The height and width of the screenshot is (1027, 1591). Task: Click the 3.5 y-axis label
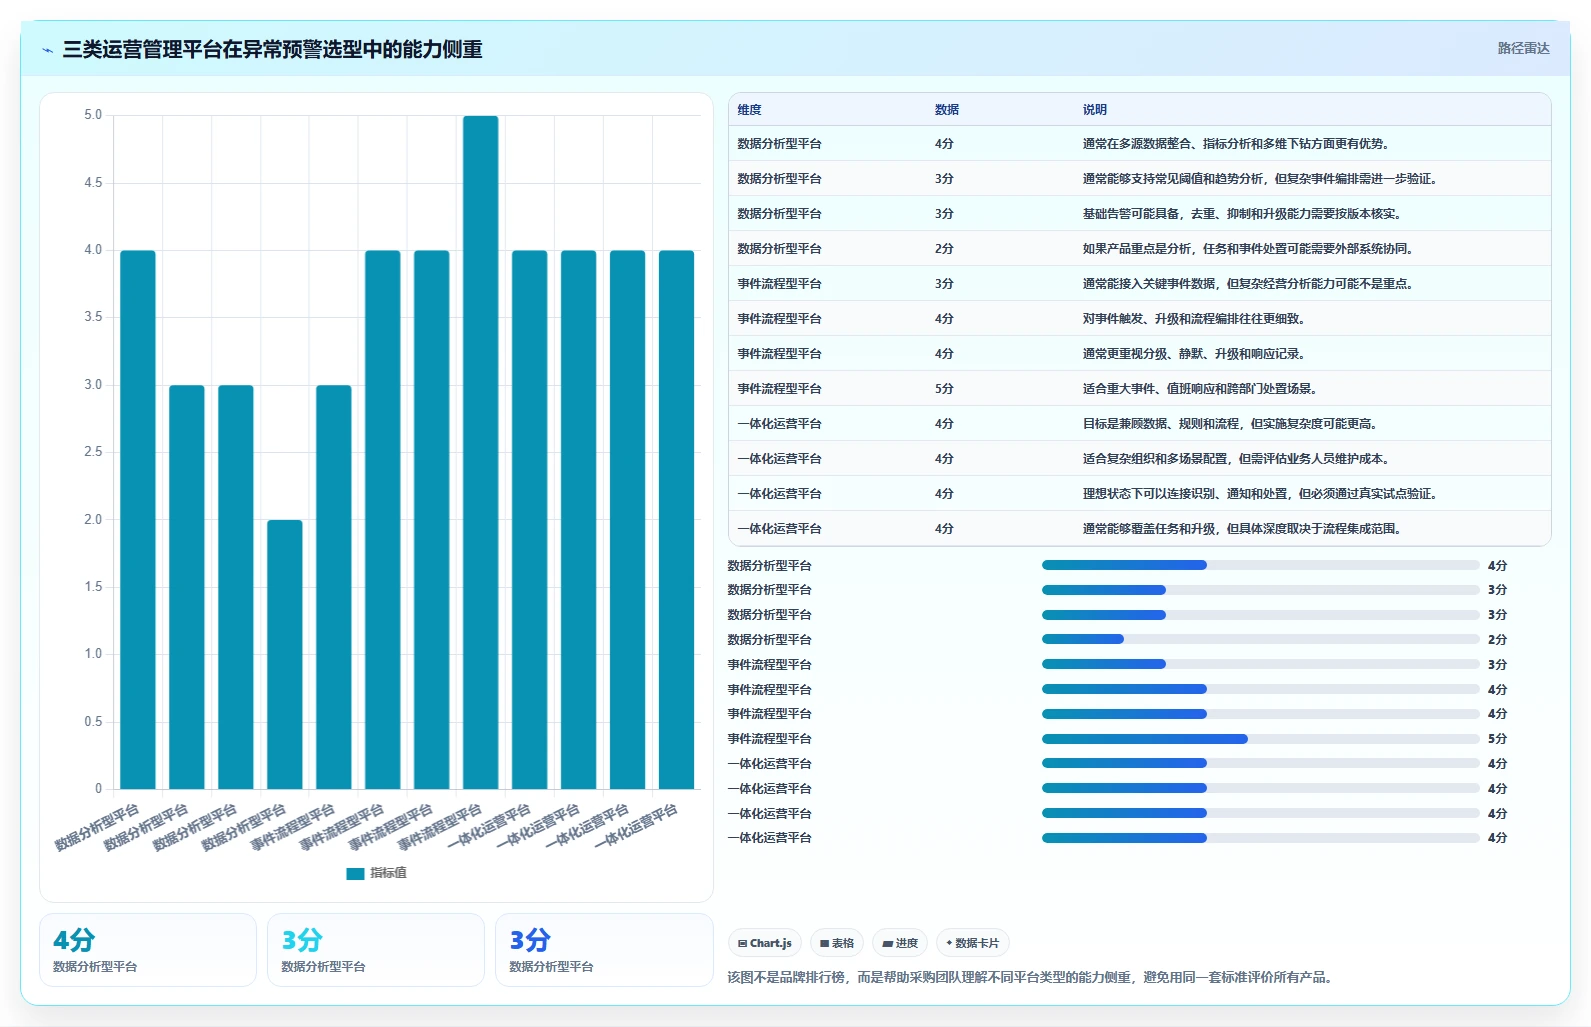(x=93, y=317)
